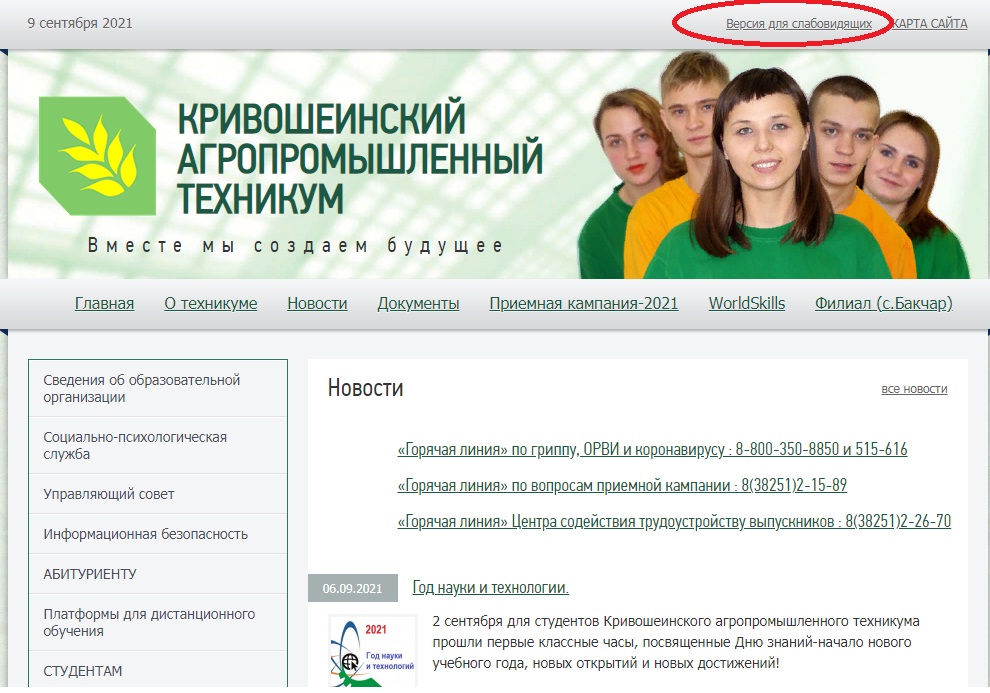Open the WorldSkills navigation item
This screenshot has width=990, height=693.
746,304
